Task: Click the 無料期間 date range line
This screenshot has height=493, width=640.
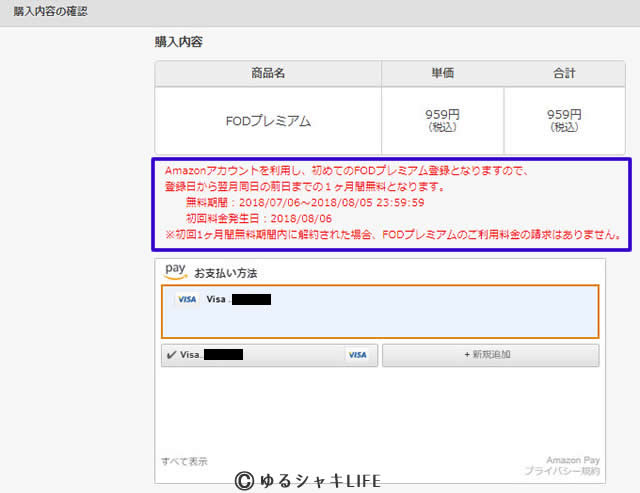Action: click(x=305, y=202)
